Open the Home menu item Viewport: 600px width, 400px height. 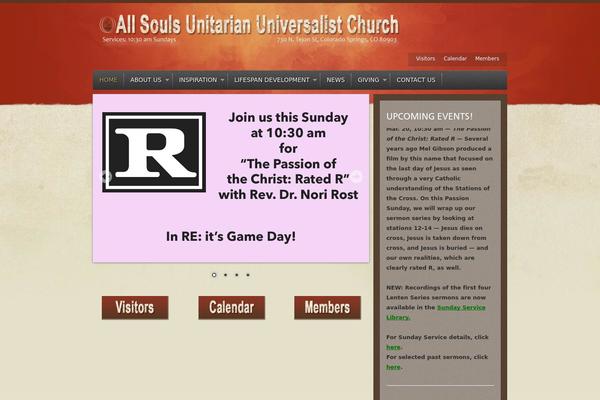(108, 80)
